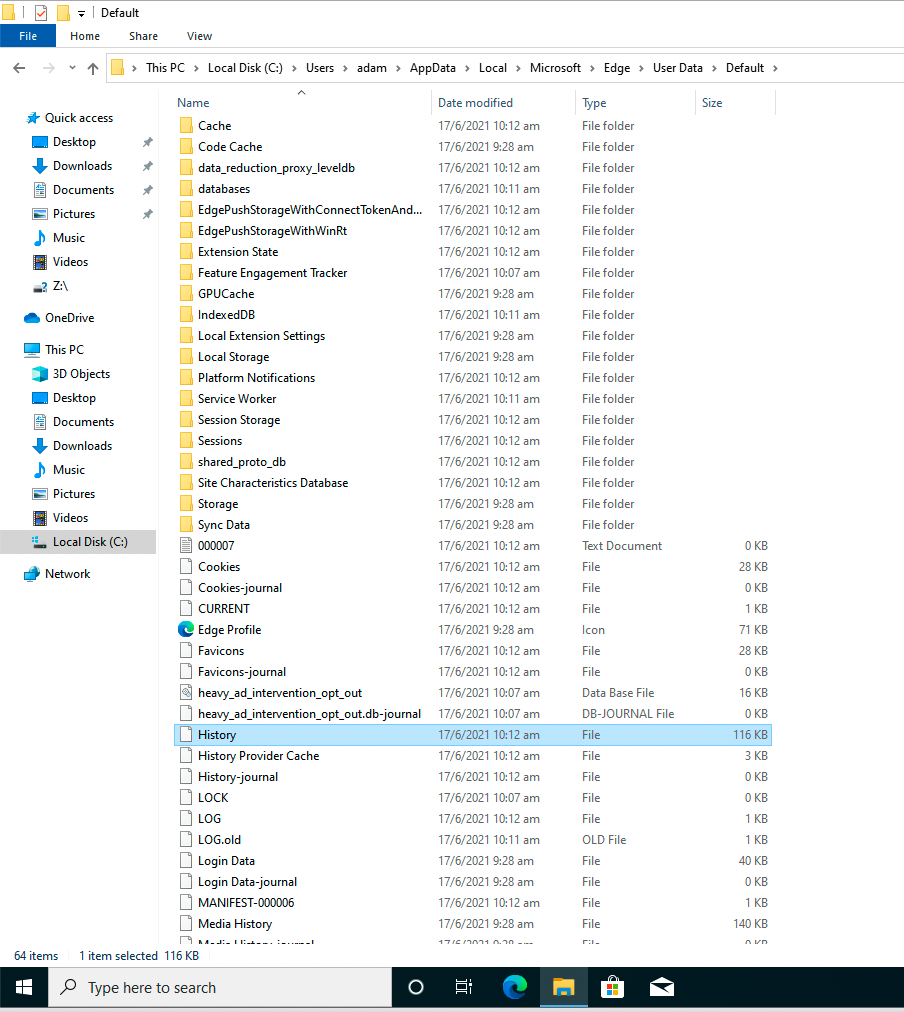Click the 3D Objects icon
The image size is (904, 1012).
(40, 374)
